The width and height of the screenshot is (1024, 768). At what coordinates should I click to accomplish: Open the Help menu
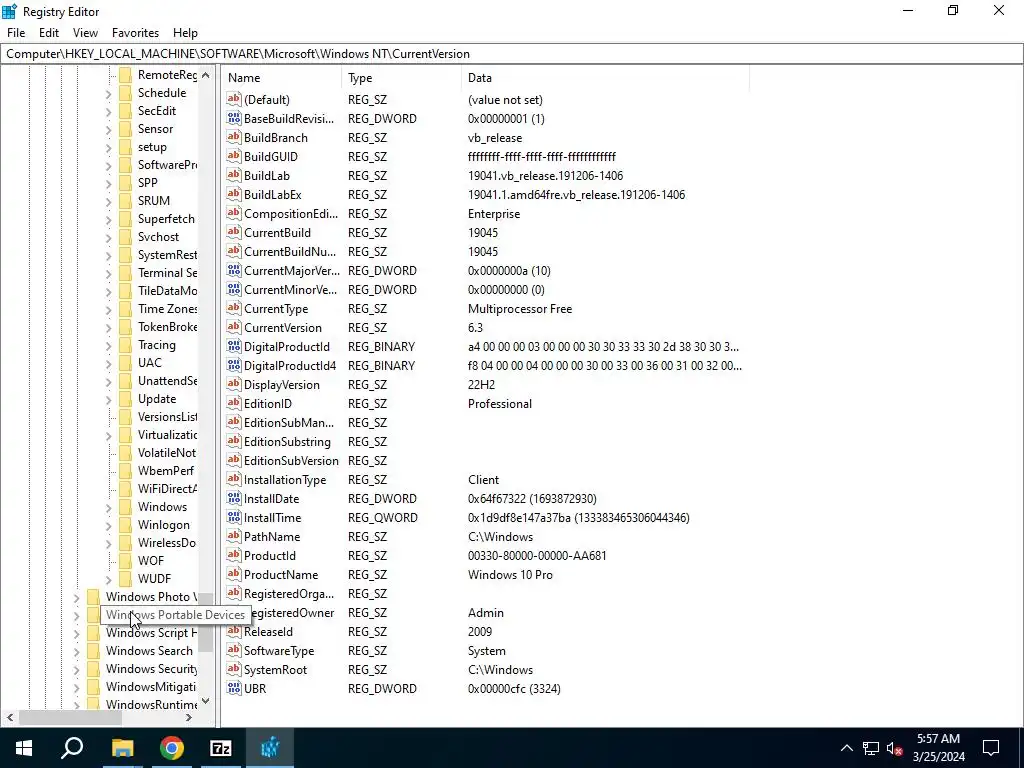[185, 33]
